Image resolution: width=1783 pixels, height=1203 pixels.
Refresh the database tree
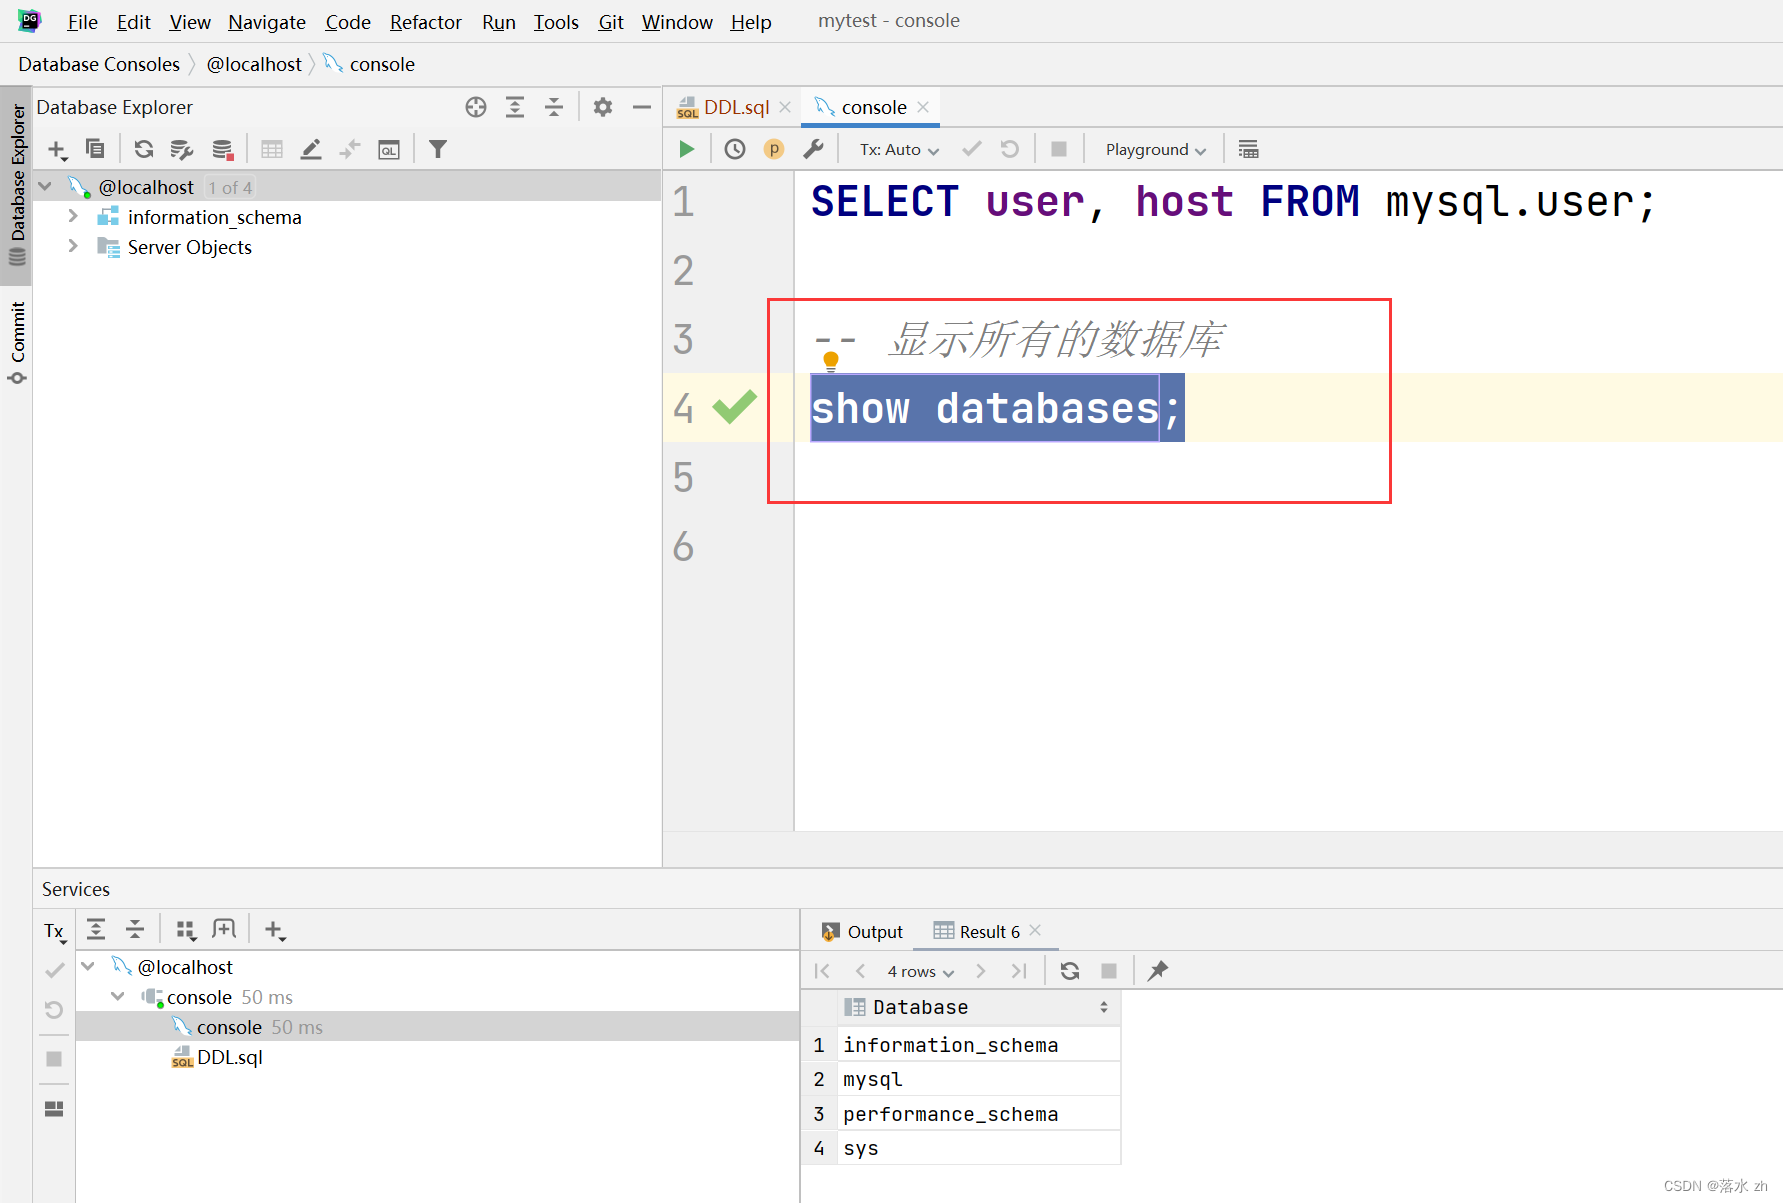[144, 149]
